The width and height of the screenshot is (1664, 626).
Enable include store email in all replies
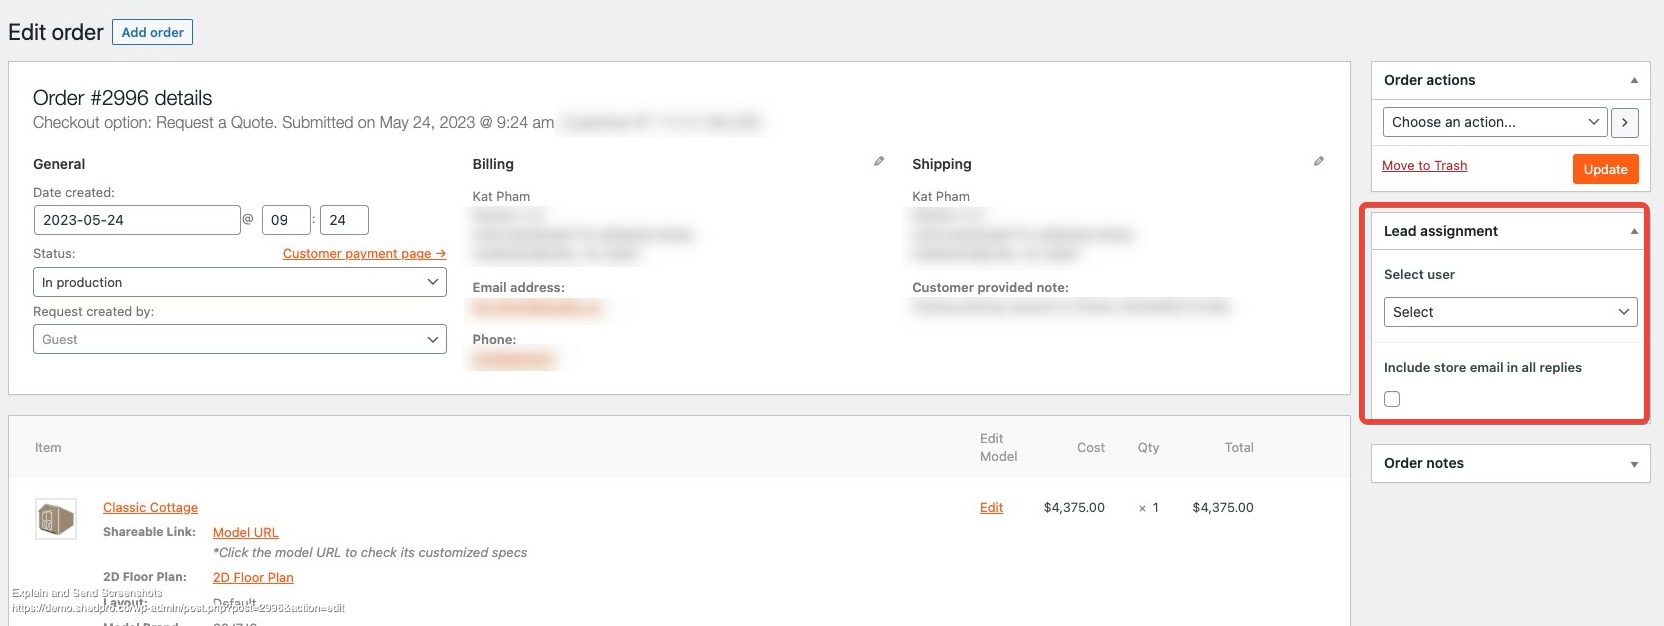1392,399
